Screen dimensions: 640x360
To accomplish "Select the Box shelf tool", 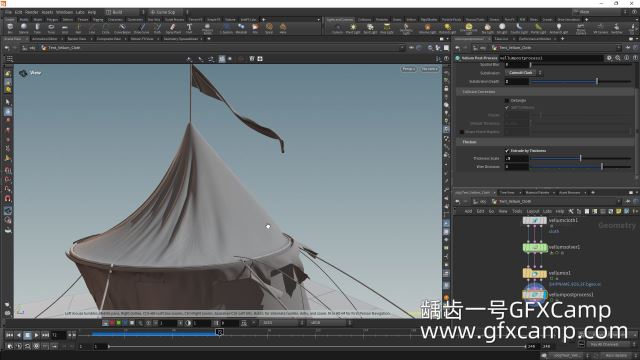I will (x=10, y=28).
